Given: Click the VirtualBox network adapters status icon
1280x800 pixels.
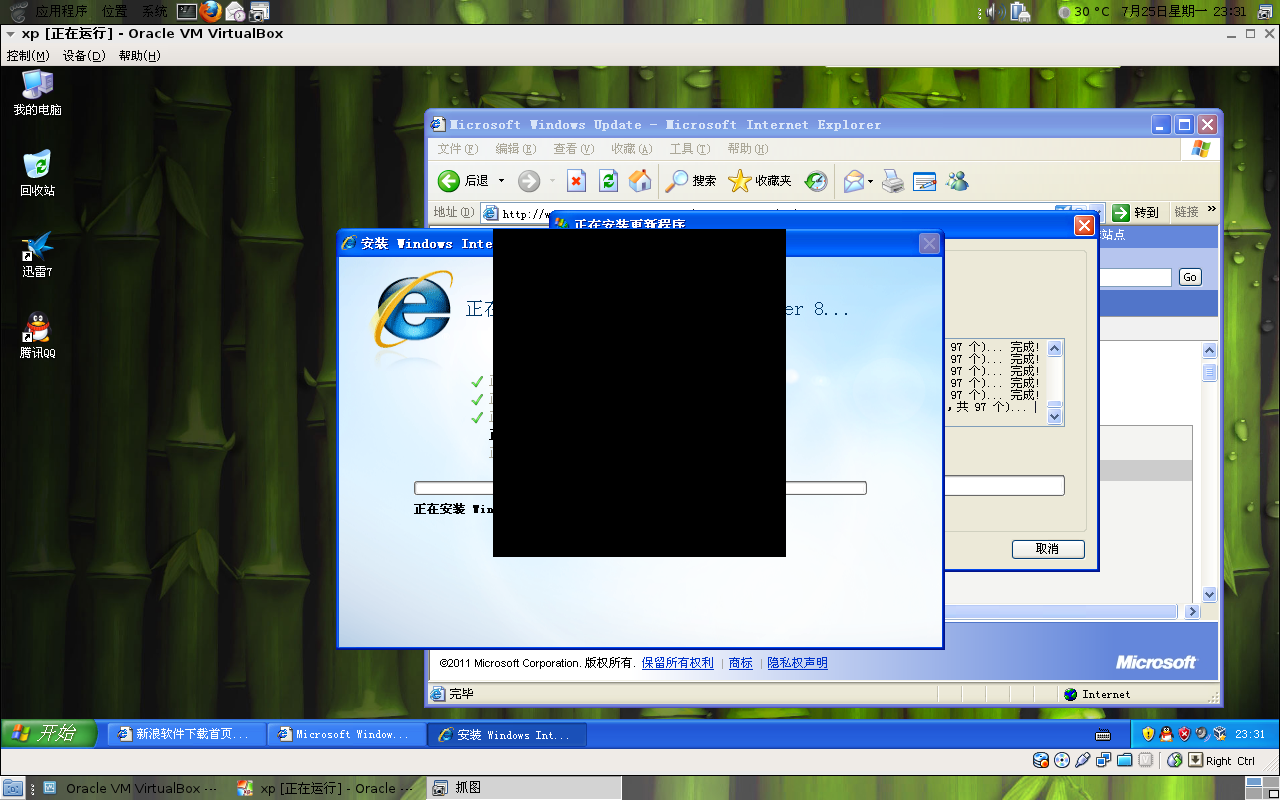Looking at the screenshot, I should tap(1104, 761).
